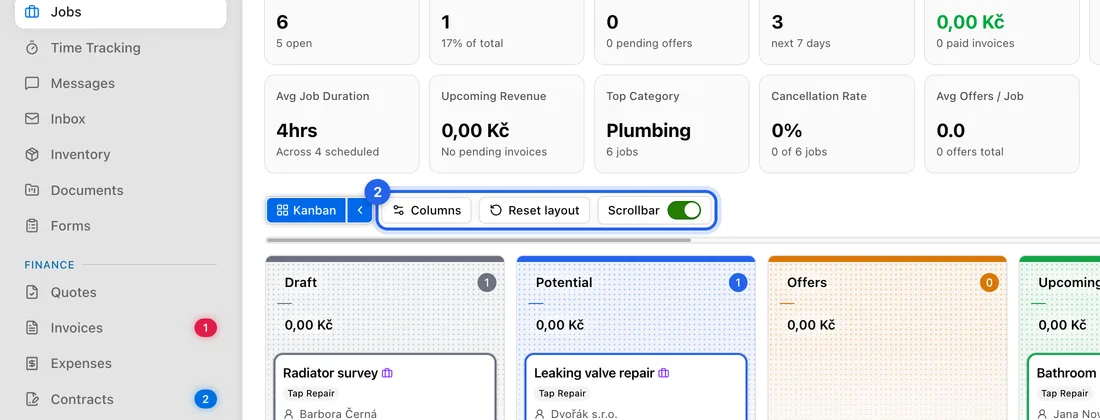The width and height of the screenshot is (1100, 420).
Task: Open the Inbox page
Action: coord(120,119)
